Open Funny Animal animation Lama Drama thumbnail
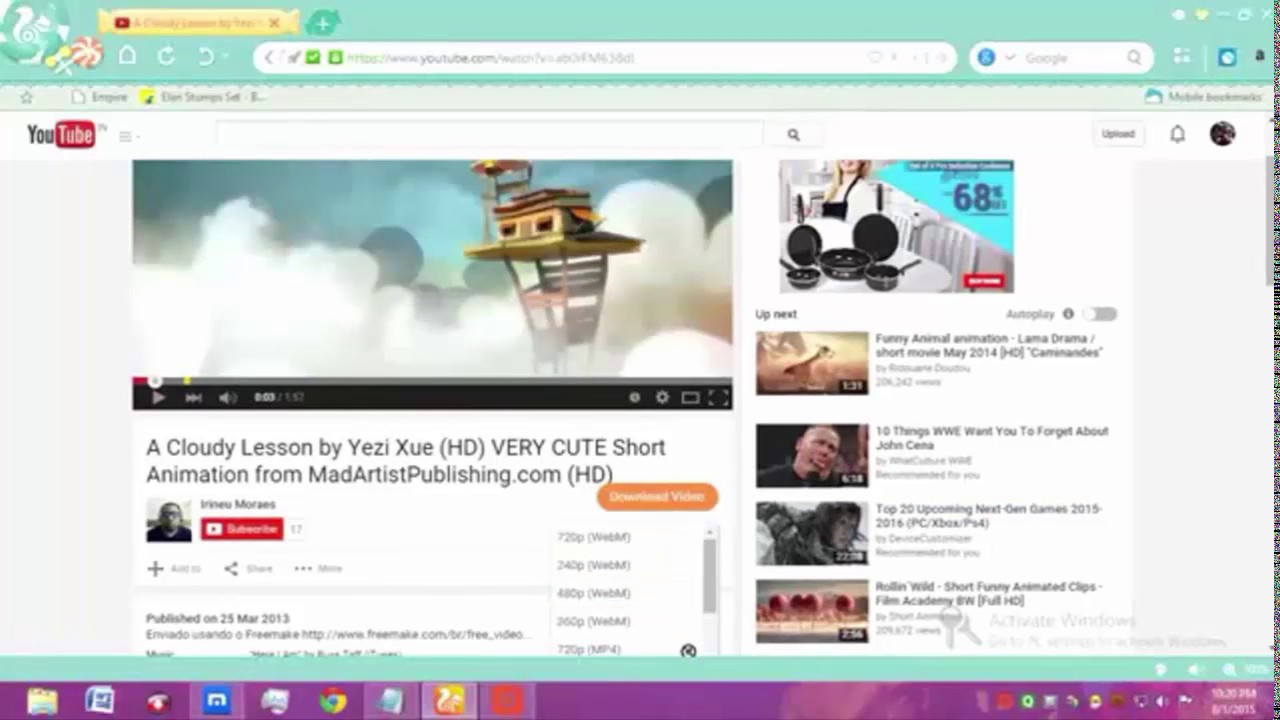 (x=812, y=363)
